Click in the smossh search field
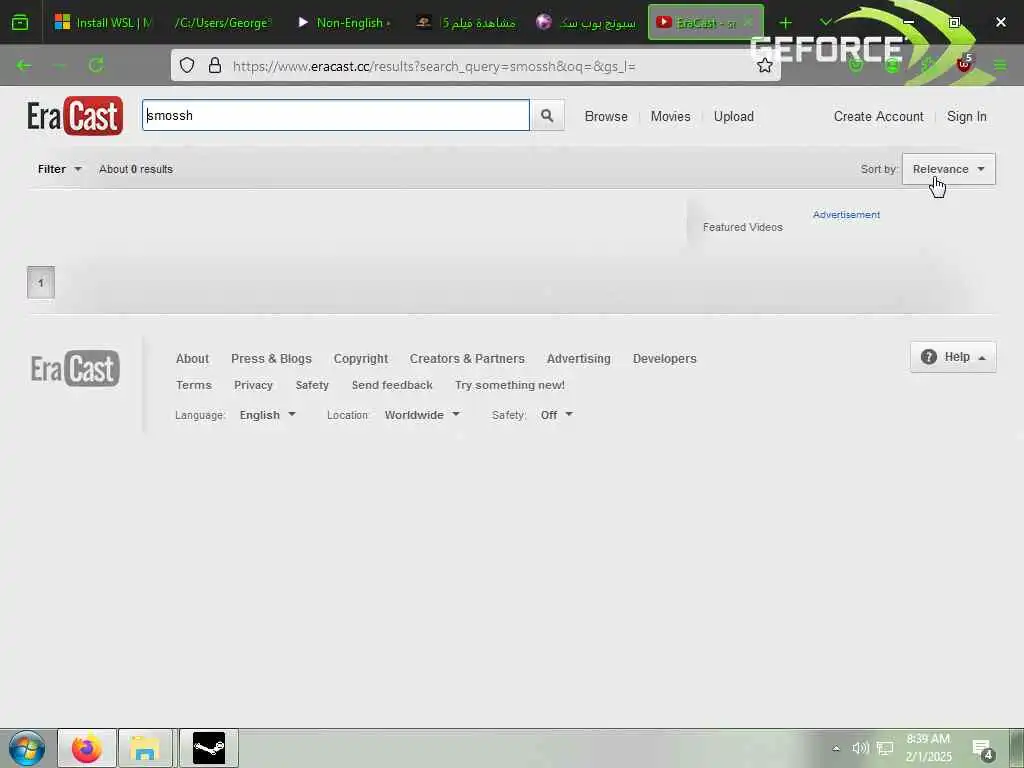 [x=336, y=116]
